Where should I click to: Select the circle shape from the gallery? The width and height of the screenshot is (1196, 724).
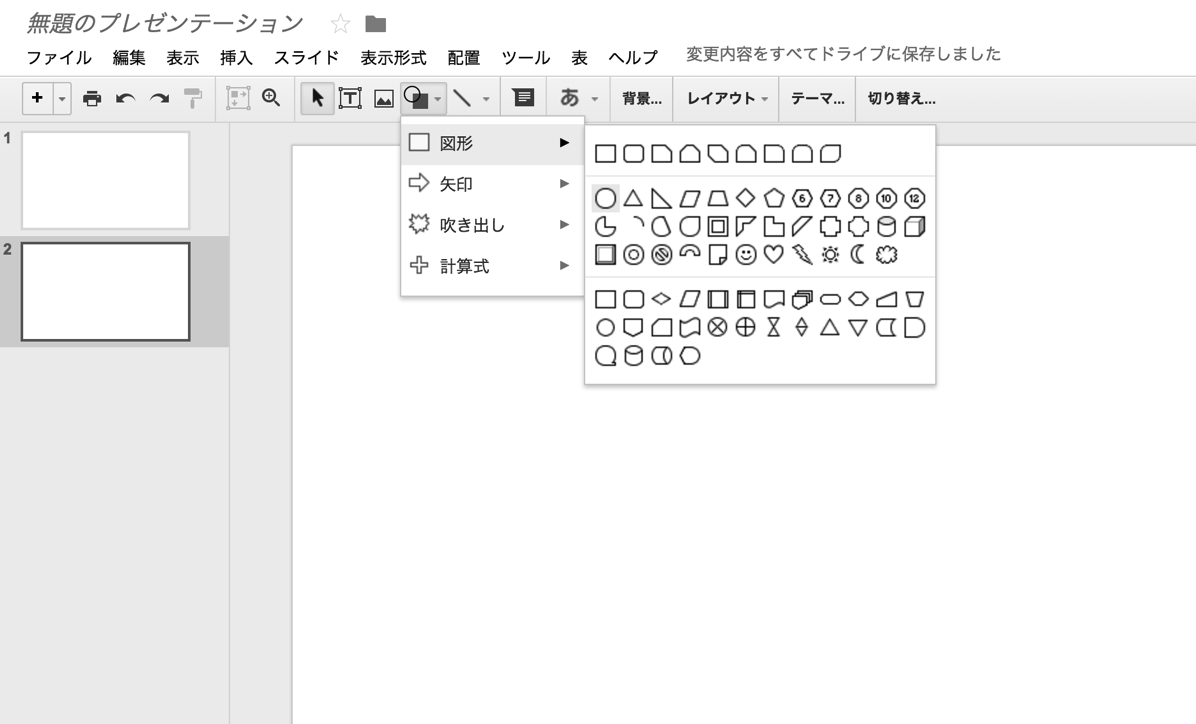pyautogui.click(x=605, y=197)
